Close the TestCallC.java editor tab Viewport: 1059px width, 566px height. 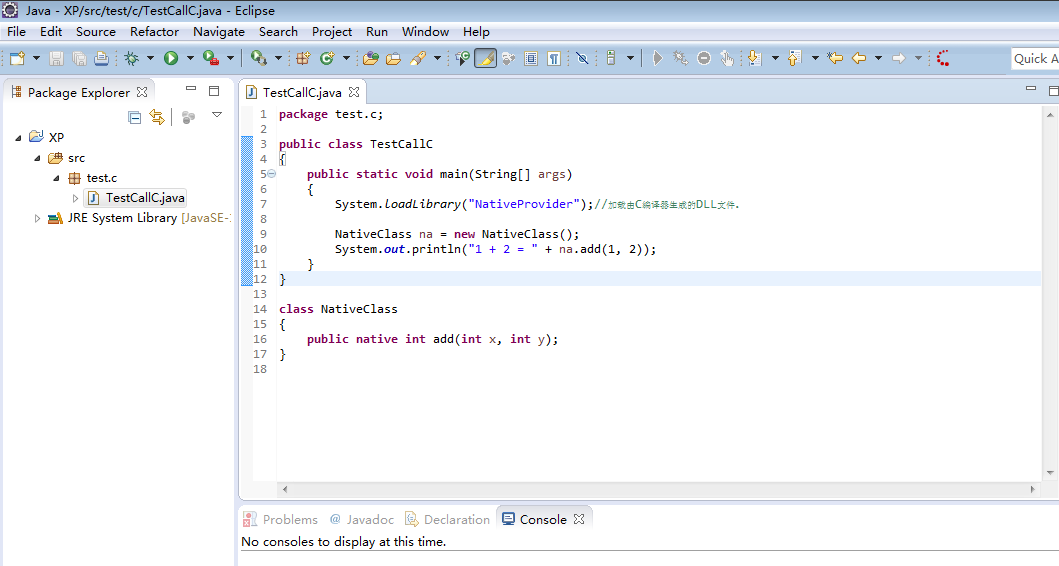pyautogui.click(x=354, y=92)
